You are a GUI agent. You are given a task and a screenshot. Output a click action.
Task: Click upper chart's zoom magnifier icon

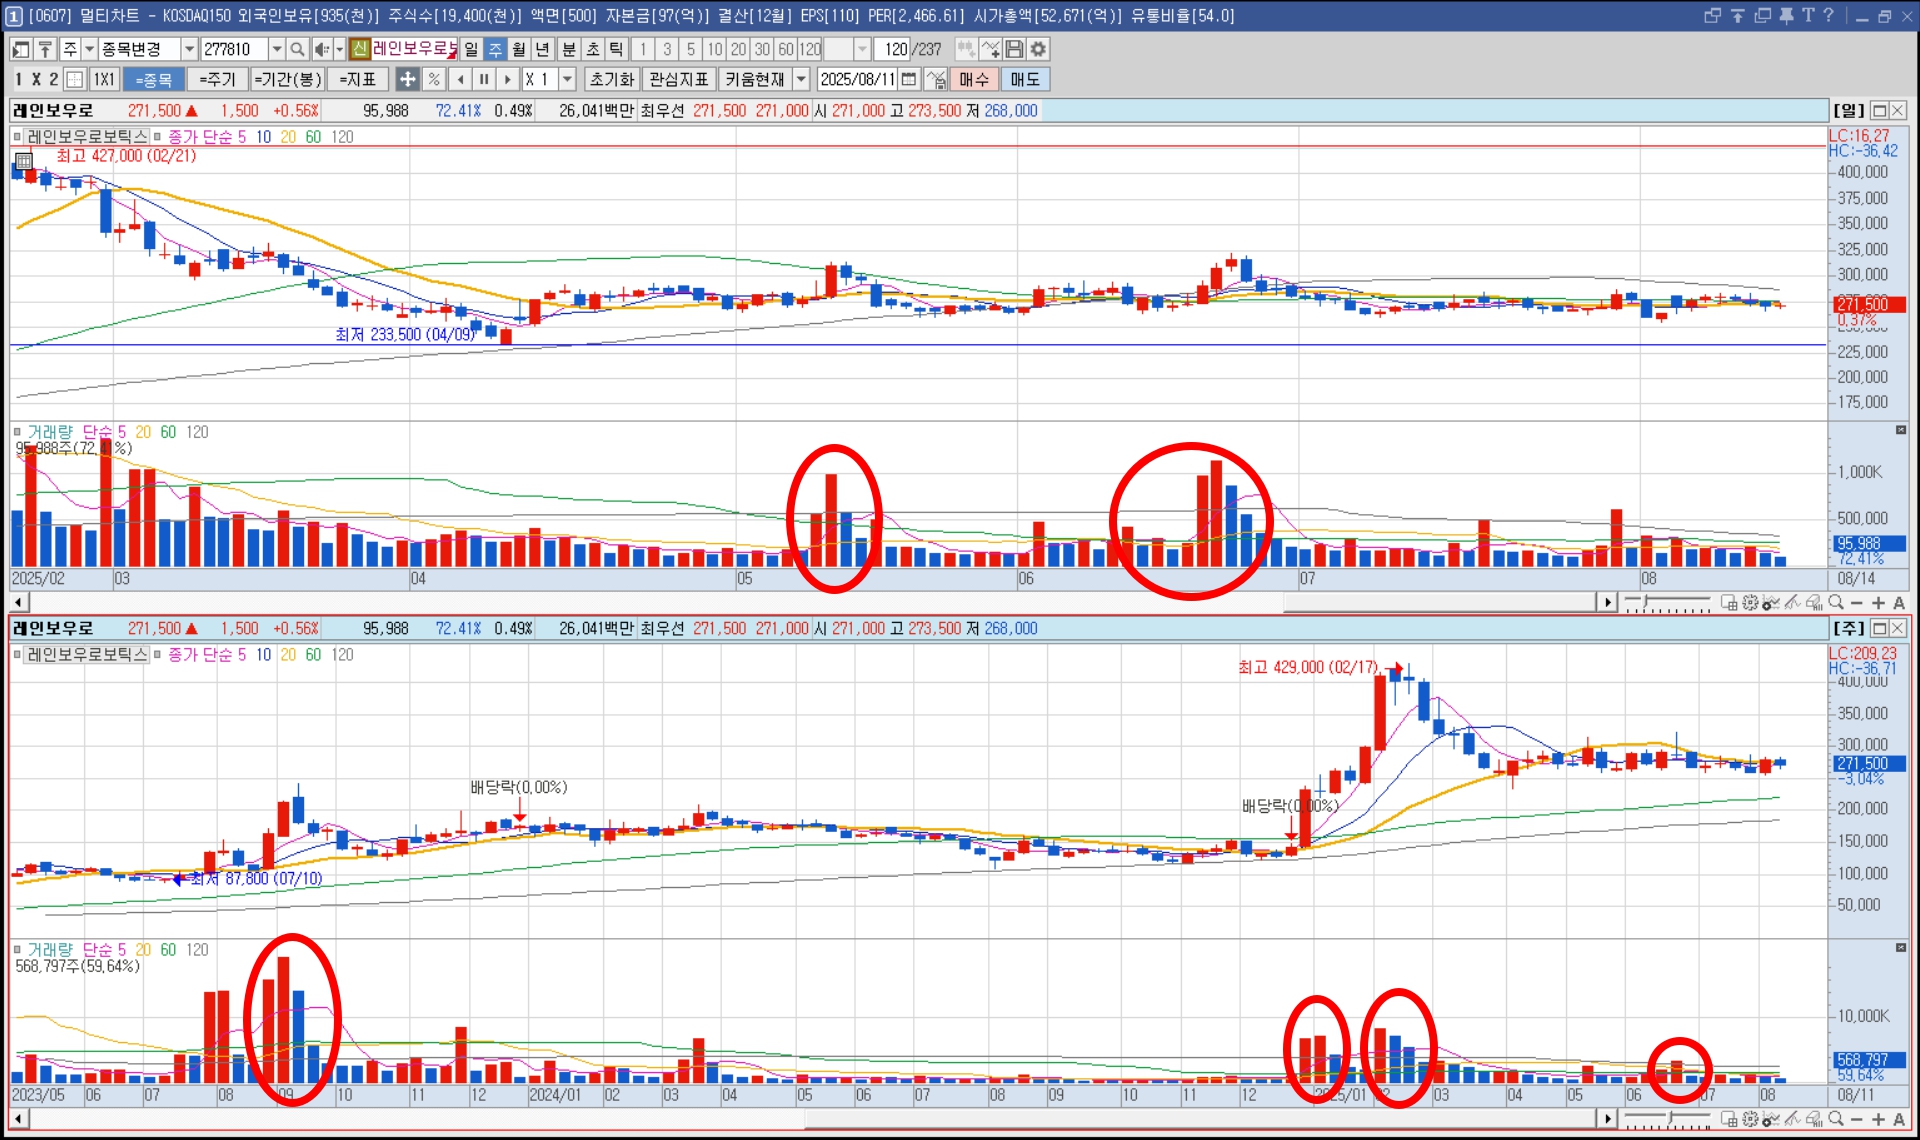(1836, 602)
